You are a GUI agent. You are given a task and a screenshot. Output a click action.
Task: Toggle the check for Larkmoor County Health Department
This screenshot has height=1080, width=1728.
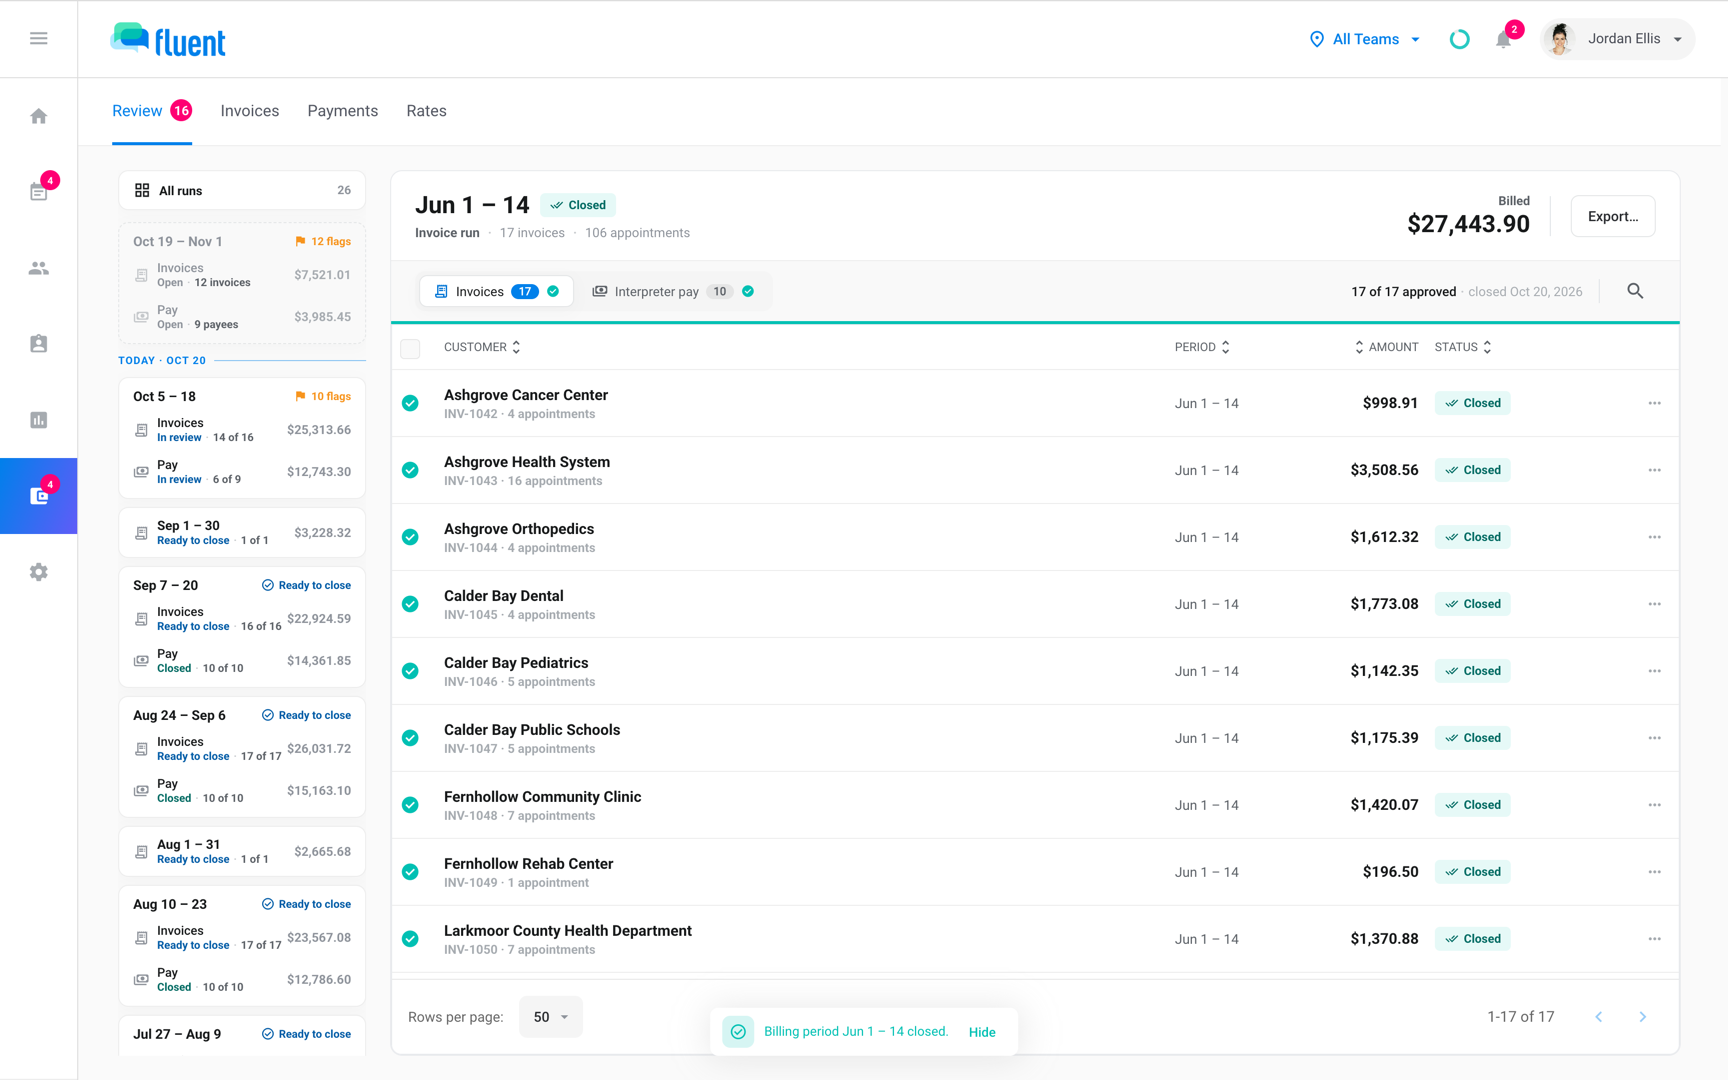[x=410, y=939]
